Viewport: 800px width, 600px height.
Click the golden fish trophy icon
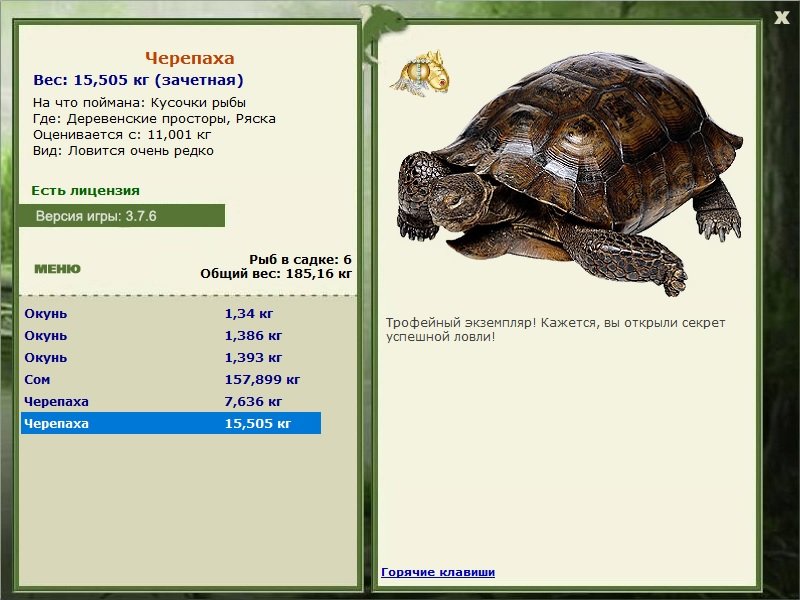[420, 73]
